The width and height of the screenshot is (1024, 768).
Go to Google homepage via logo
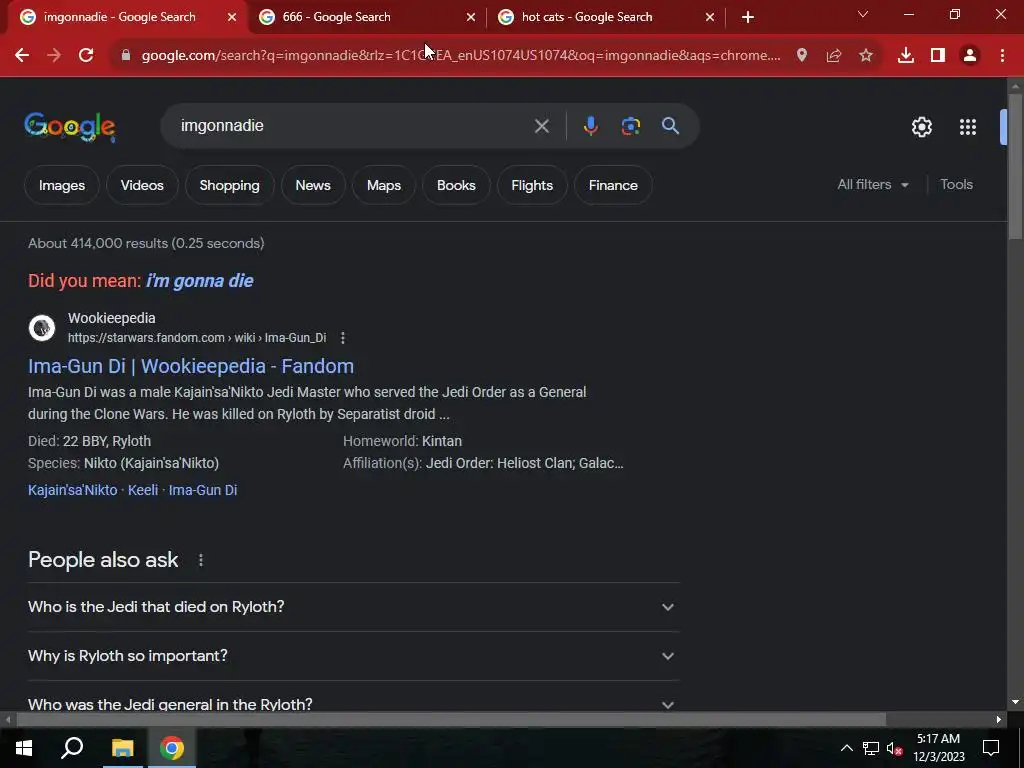(x=70, y=127)
